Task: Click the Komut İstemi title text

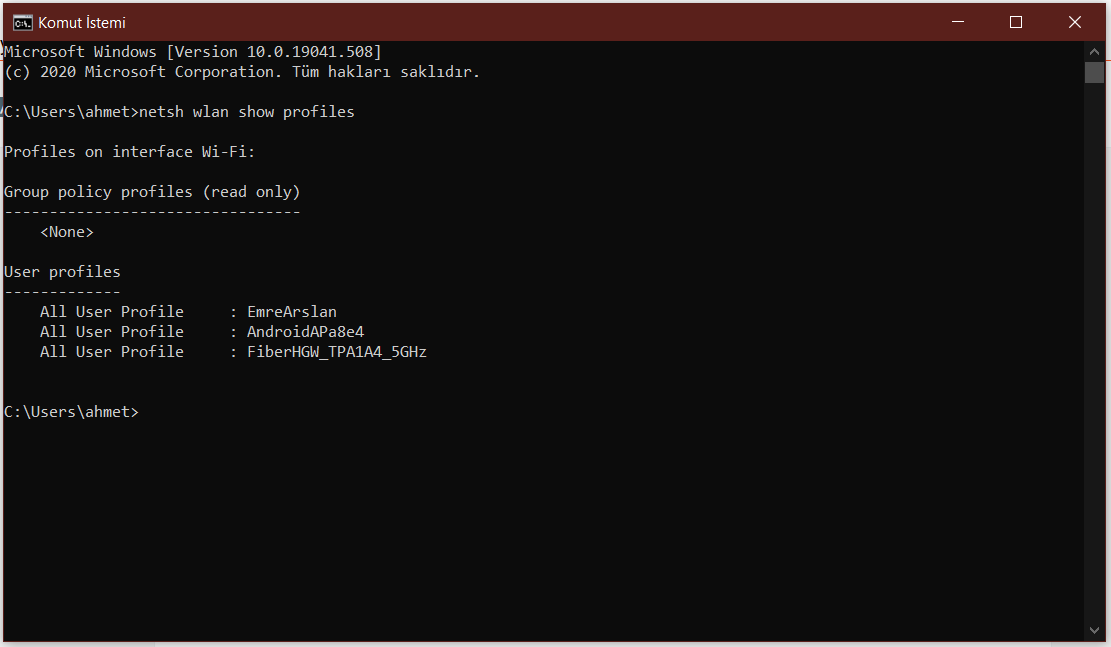Action: pos(82,22)
